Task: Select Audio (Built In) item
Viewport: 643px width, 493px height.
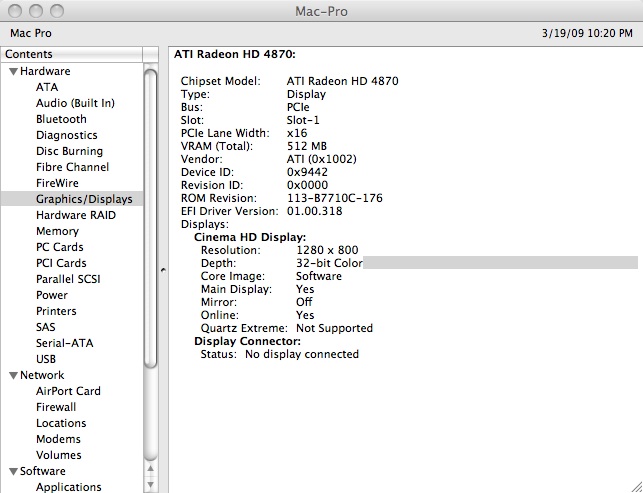Action: coord(75,103)
